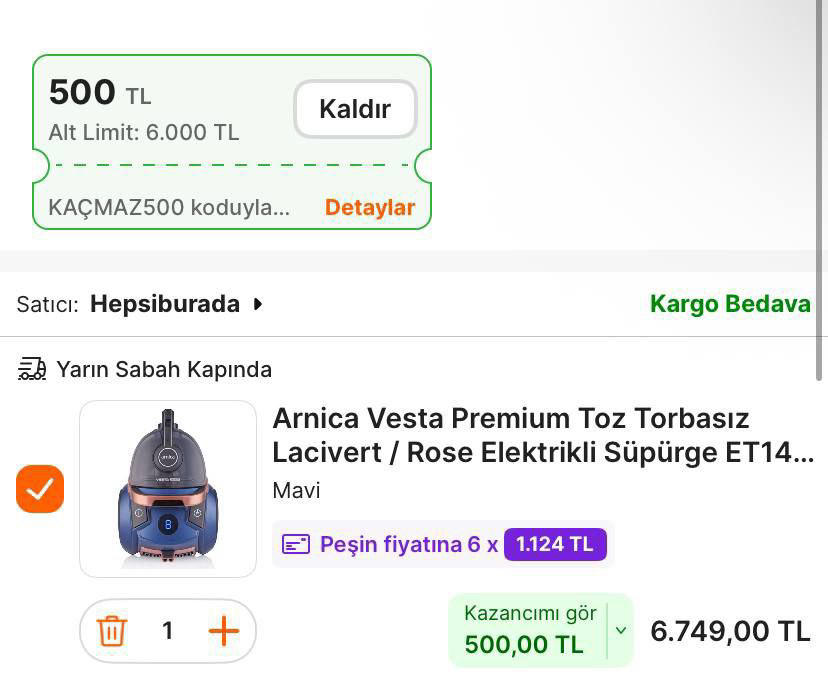Click the delivery truck icon
This screenshot has height=693, width=828.
click(32, 369)
